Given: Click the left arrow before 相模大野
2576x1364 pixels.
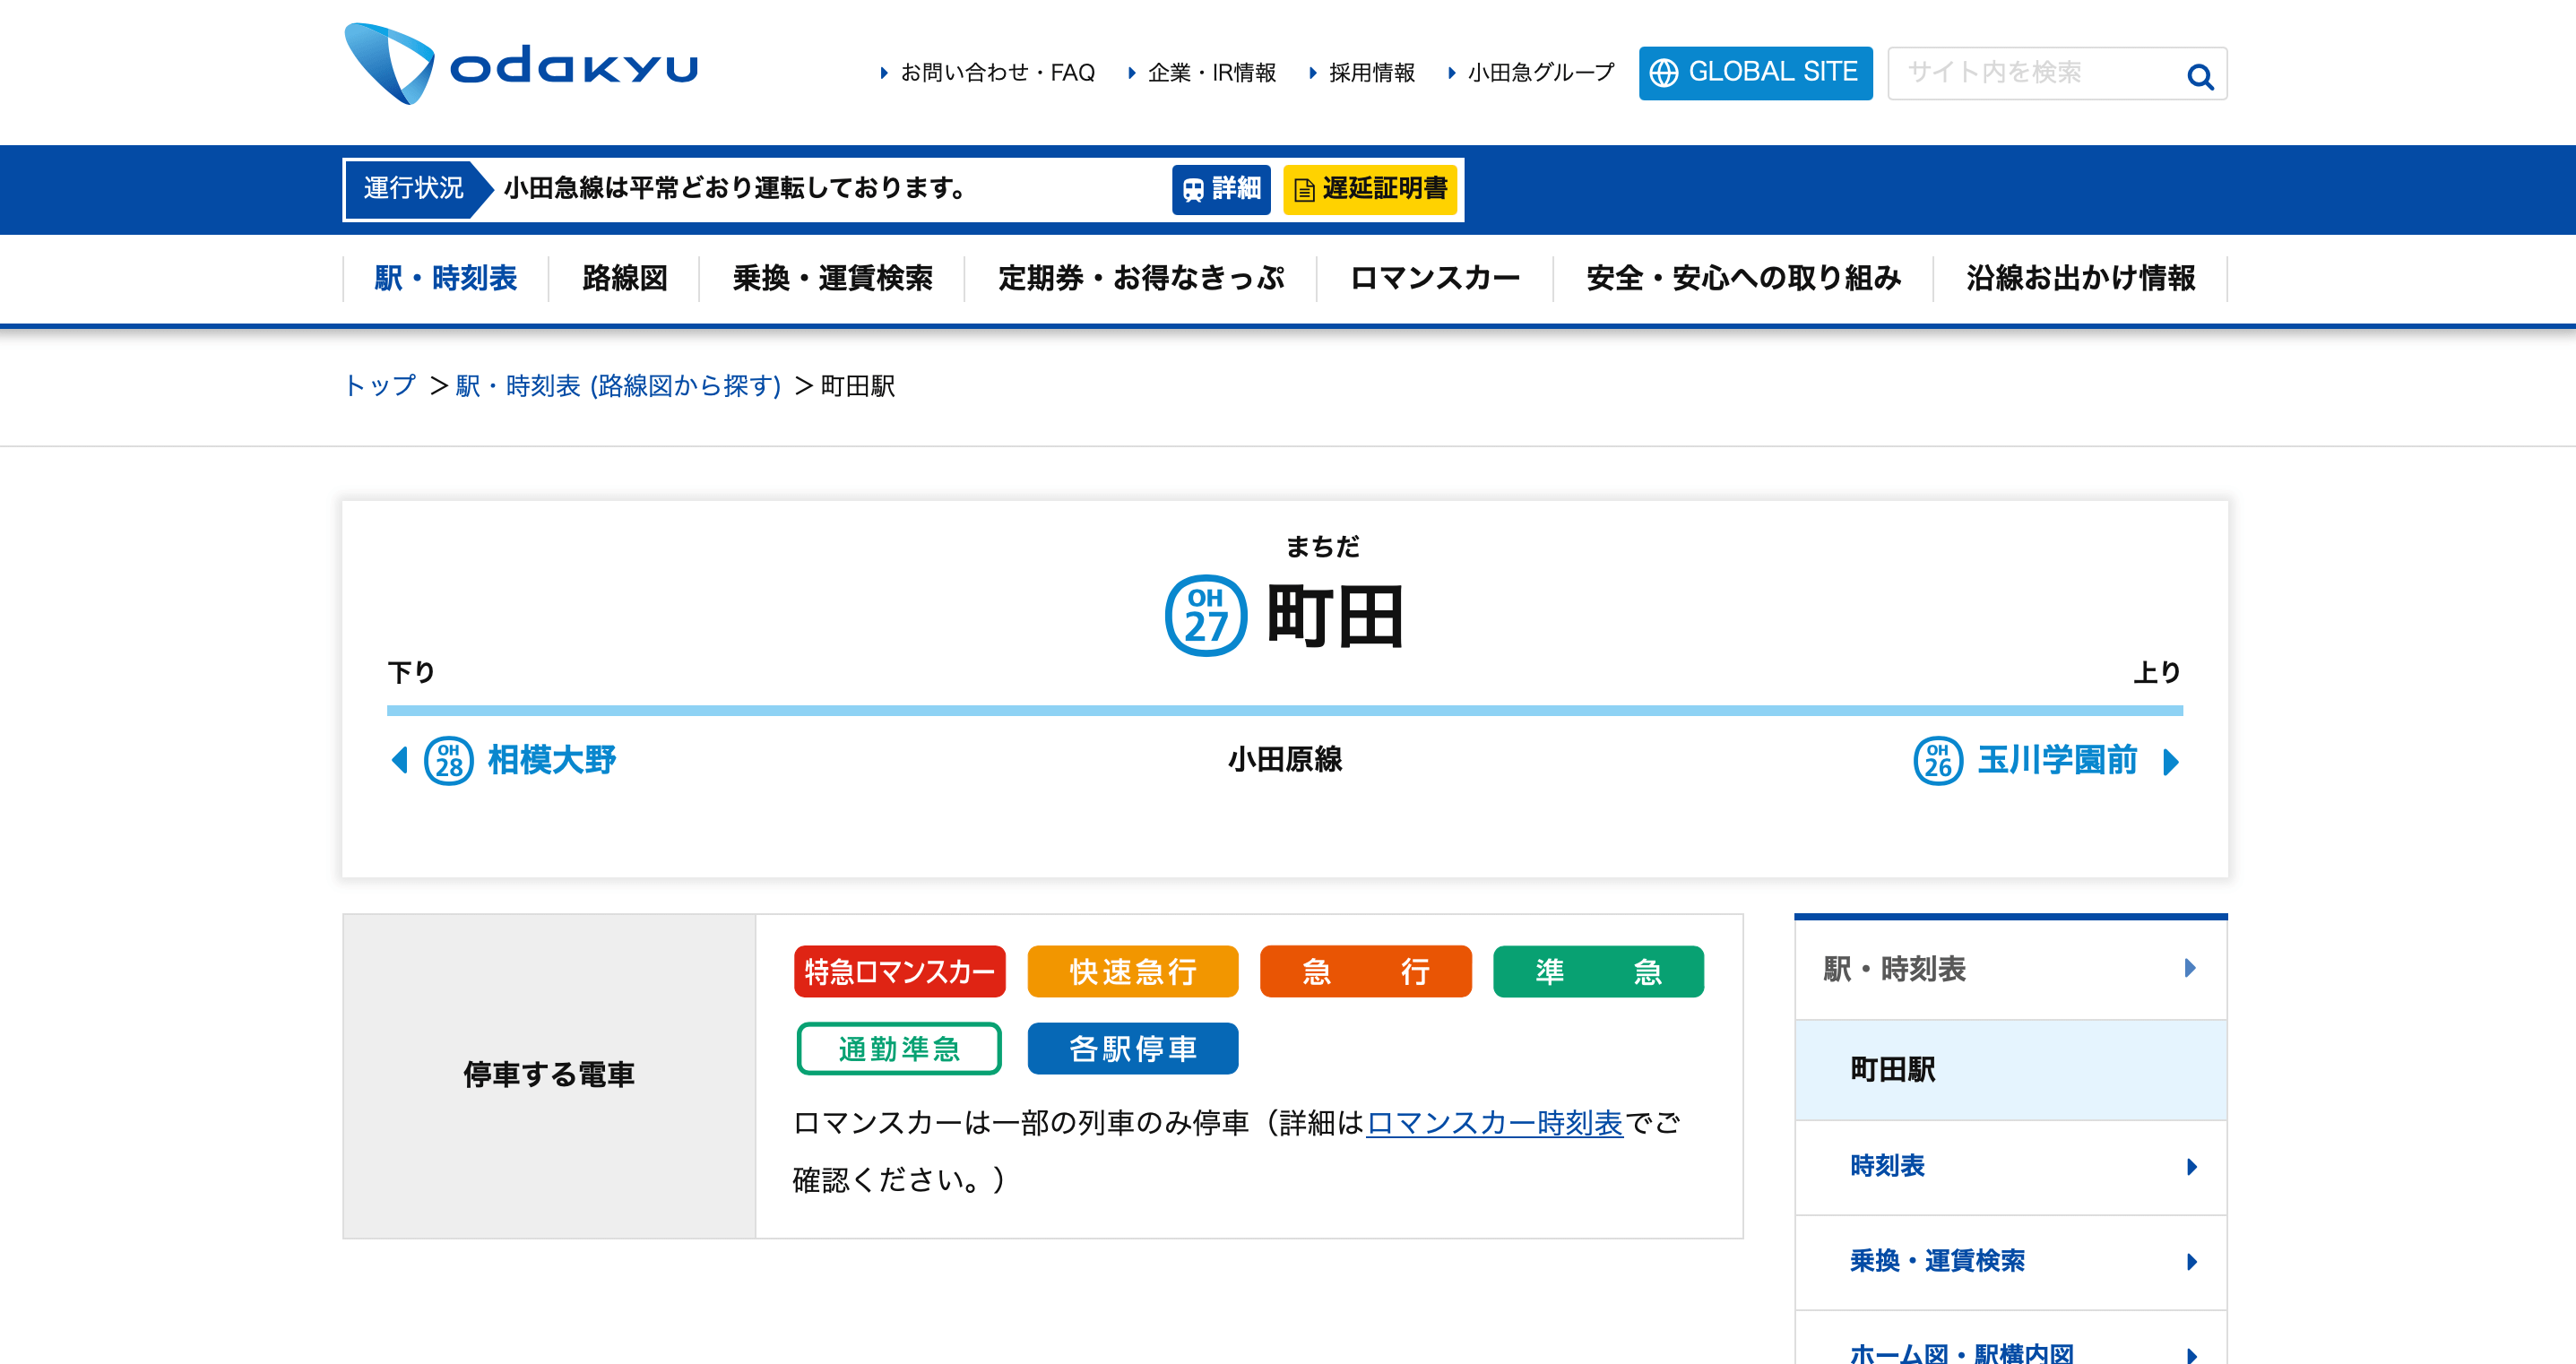Looking at the screenshot, I should pos(400,761).
